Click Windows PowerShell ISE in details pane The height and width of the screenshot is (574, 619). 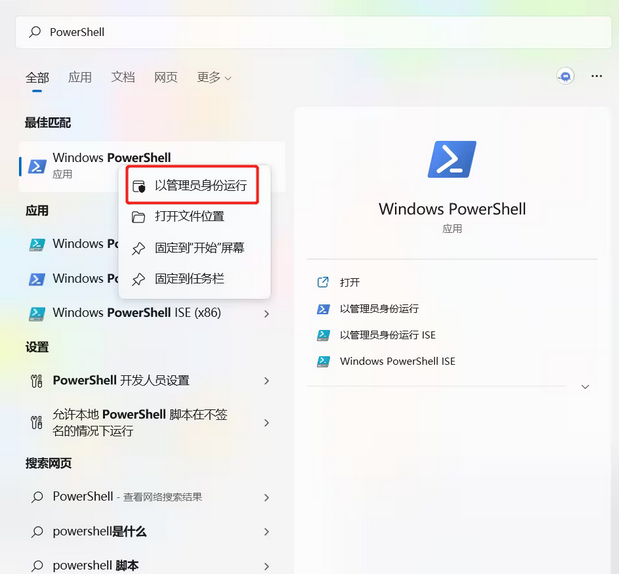(x=398, y=361)
